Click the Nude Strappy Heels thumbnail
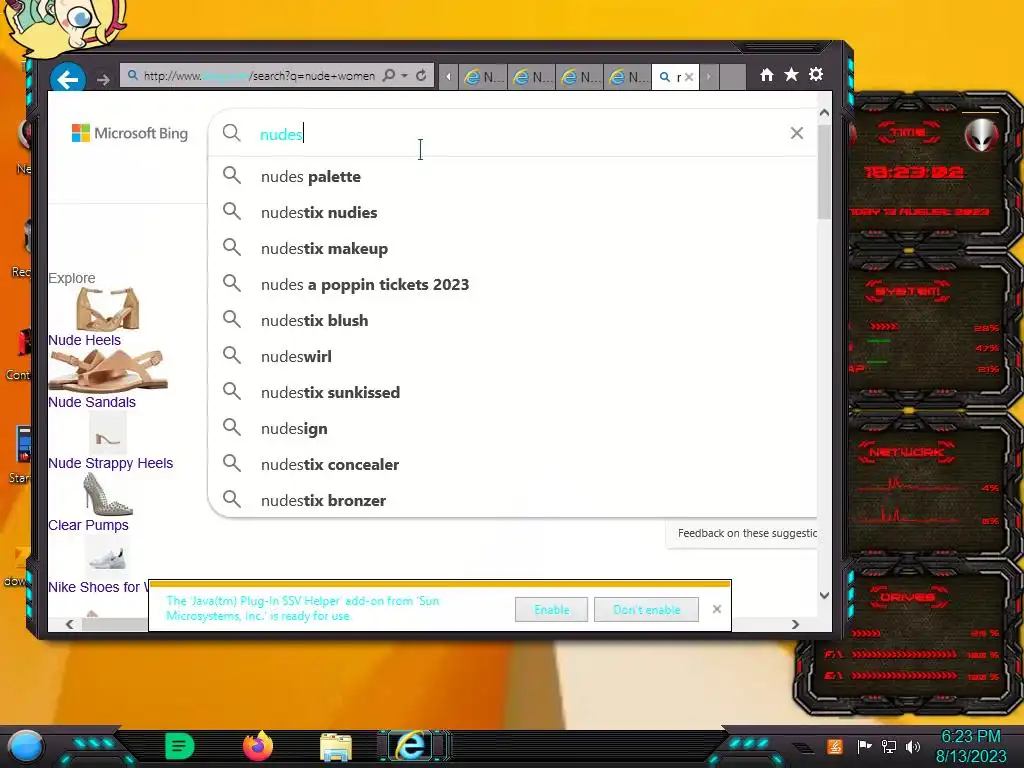Image resolution: width=1024 pixels, height=768 pixels. (107, 433)
